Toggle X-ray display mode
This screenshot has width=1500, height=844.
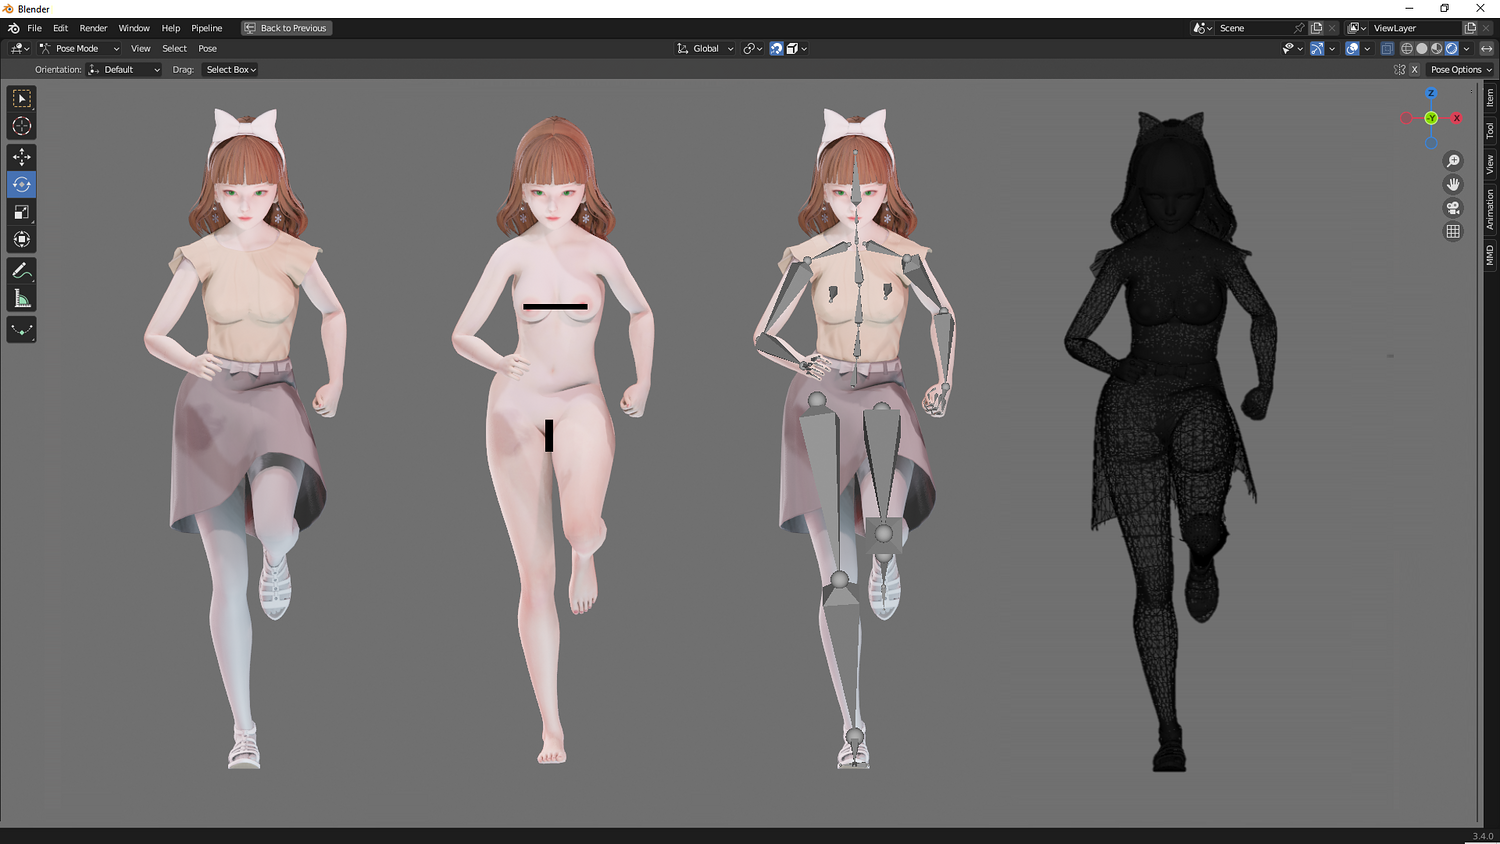[1387, 48]
